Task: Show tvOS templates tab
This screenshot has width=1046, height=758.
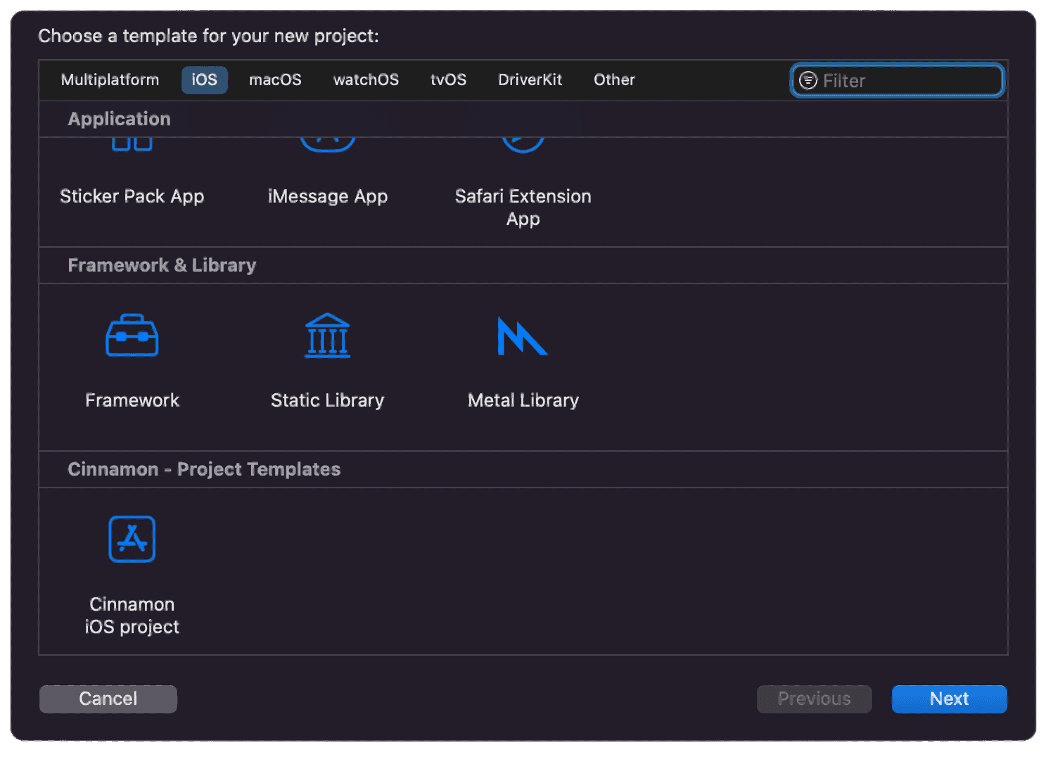Action: (448, 80)
